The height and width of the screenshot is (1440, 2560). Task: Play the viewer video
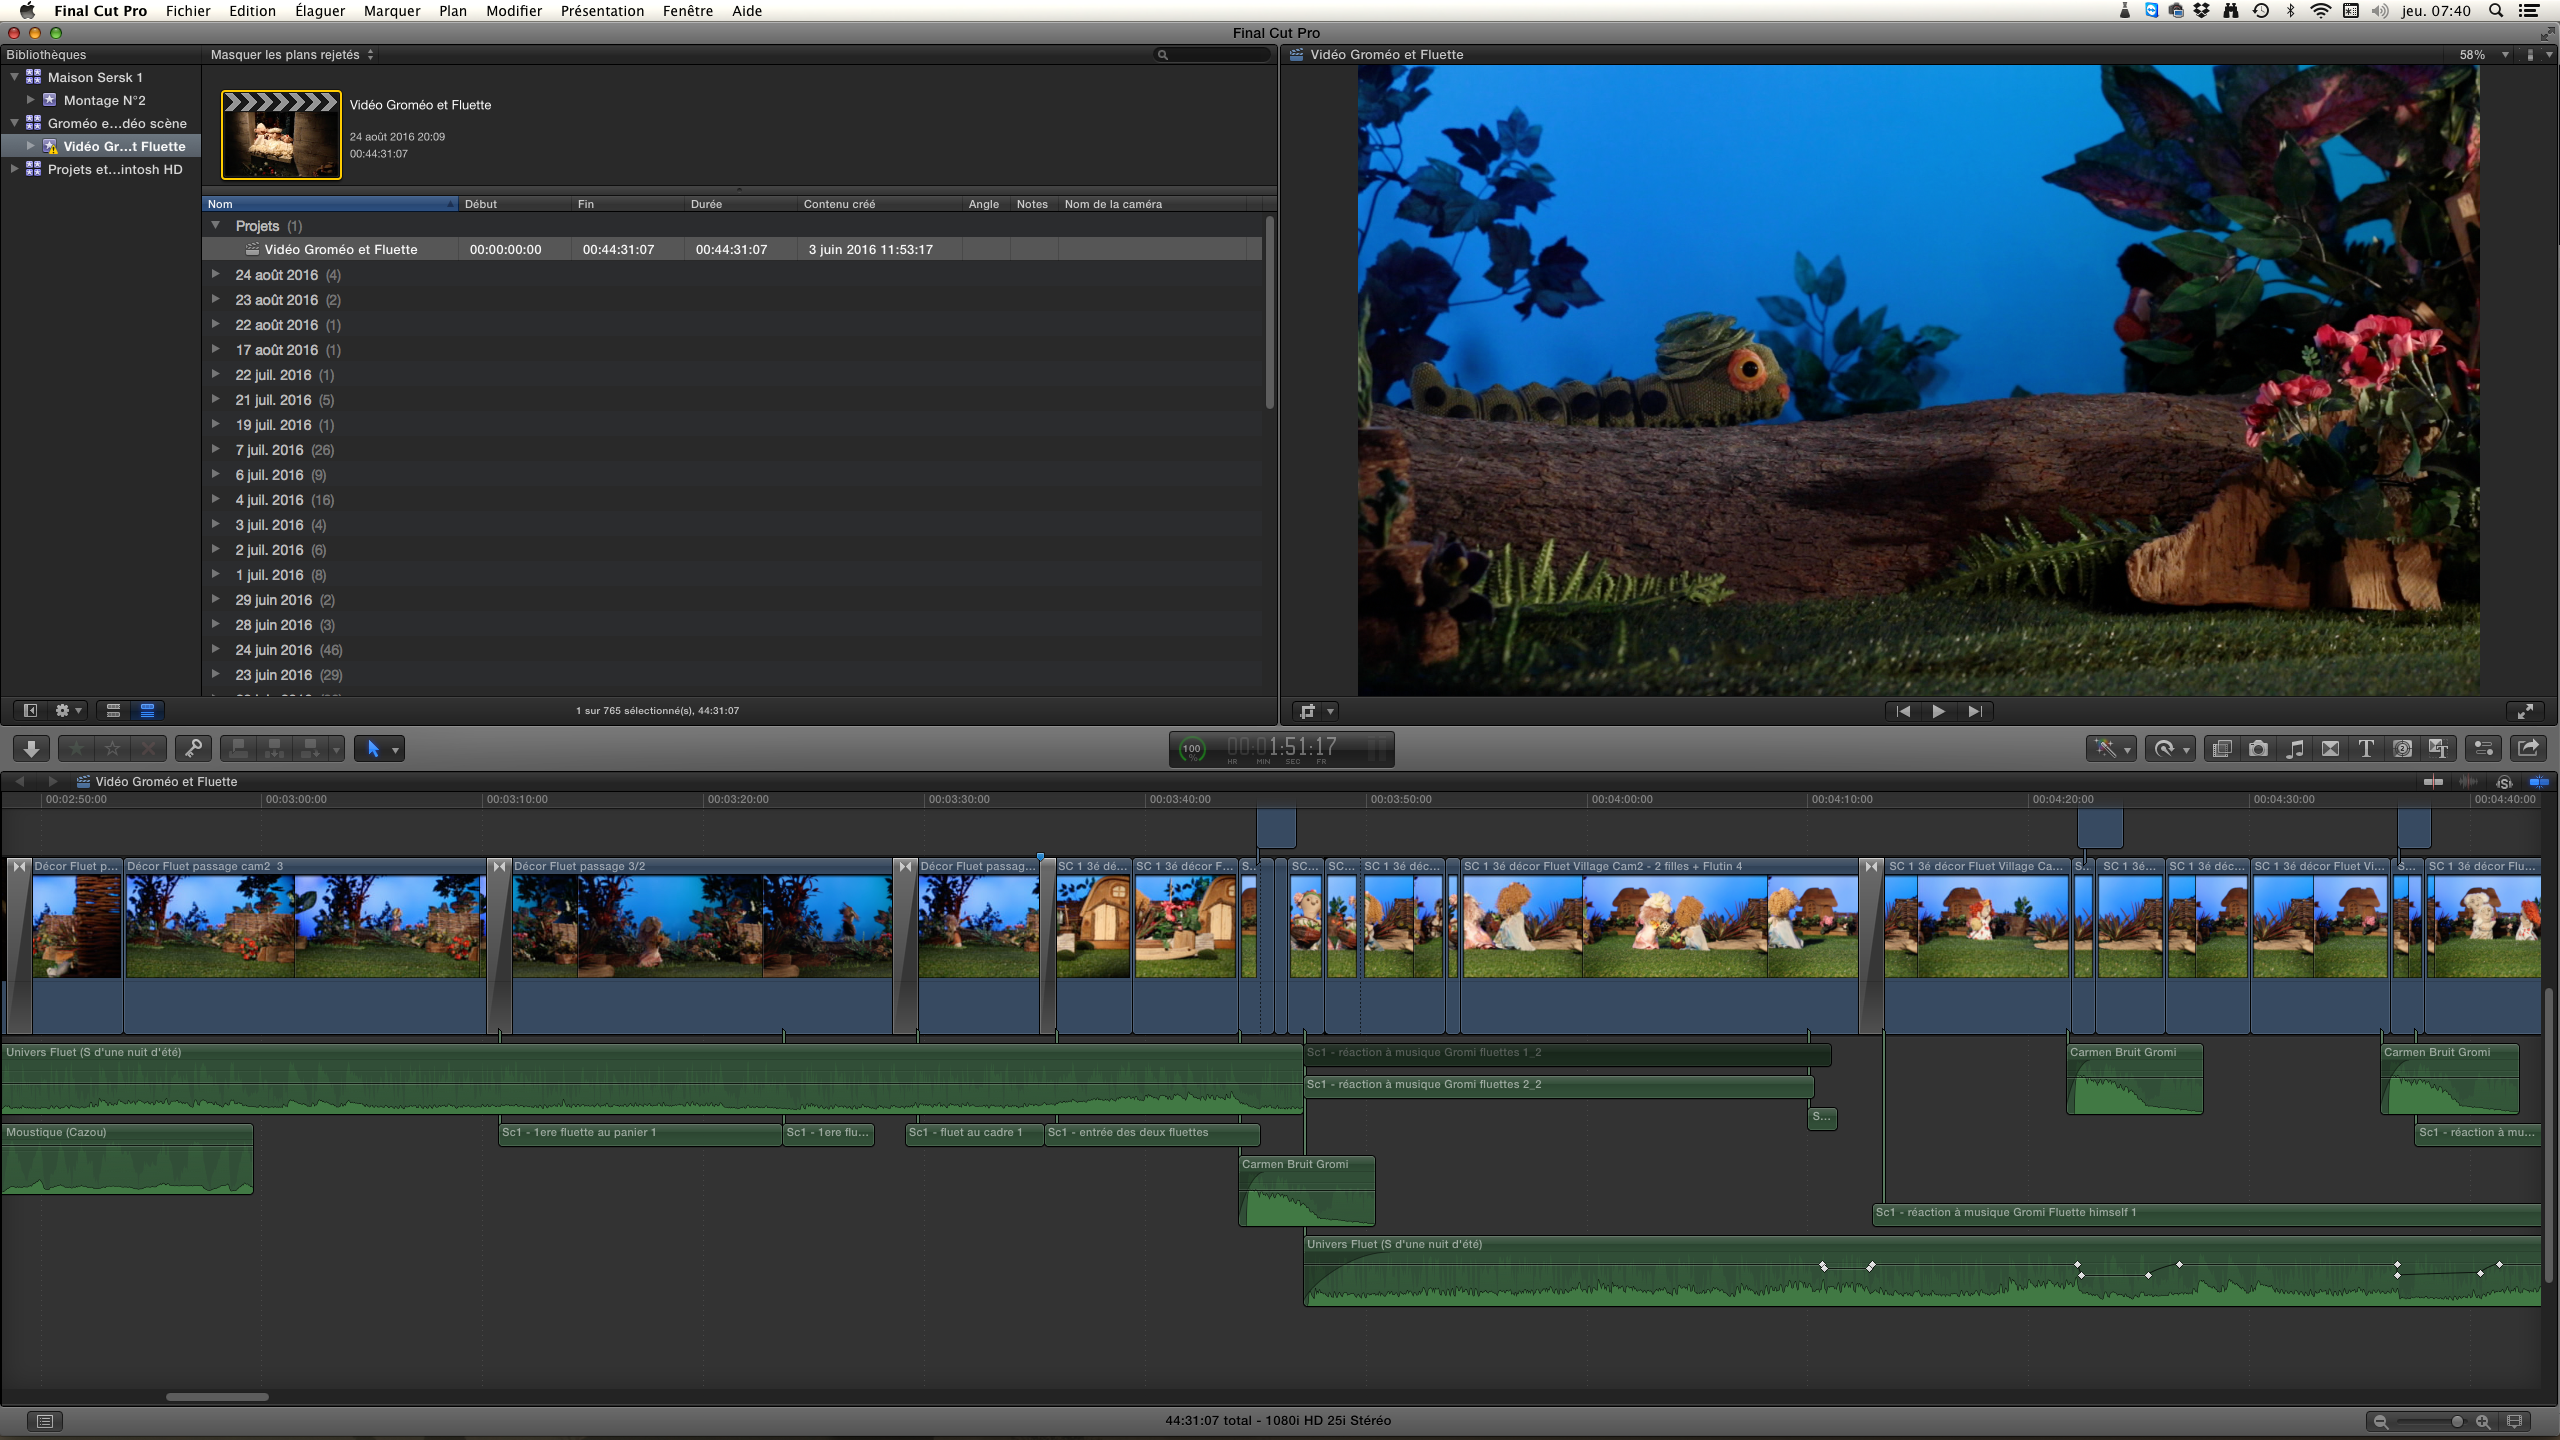click(1939, 711)
